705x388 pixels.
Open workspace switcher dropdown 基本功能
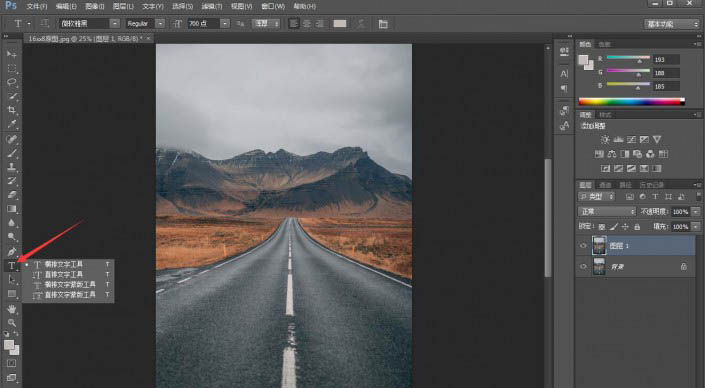(x=672, y=24)
